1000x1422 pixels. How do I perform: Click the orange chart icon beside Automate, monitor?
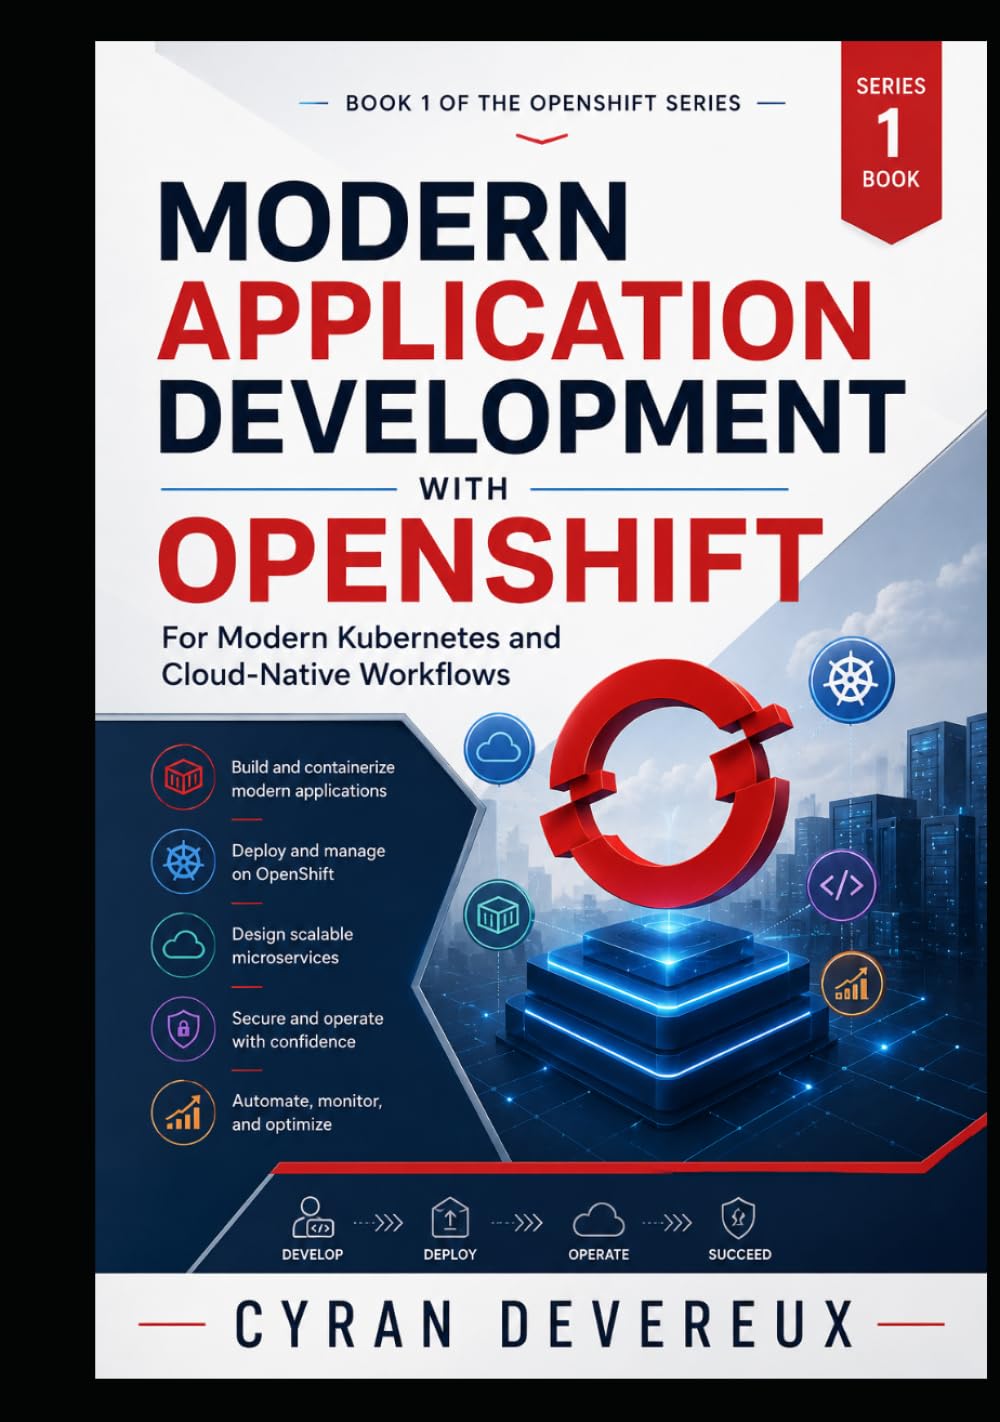pos(183,1112)
